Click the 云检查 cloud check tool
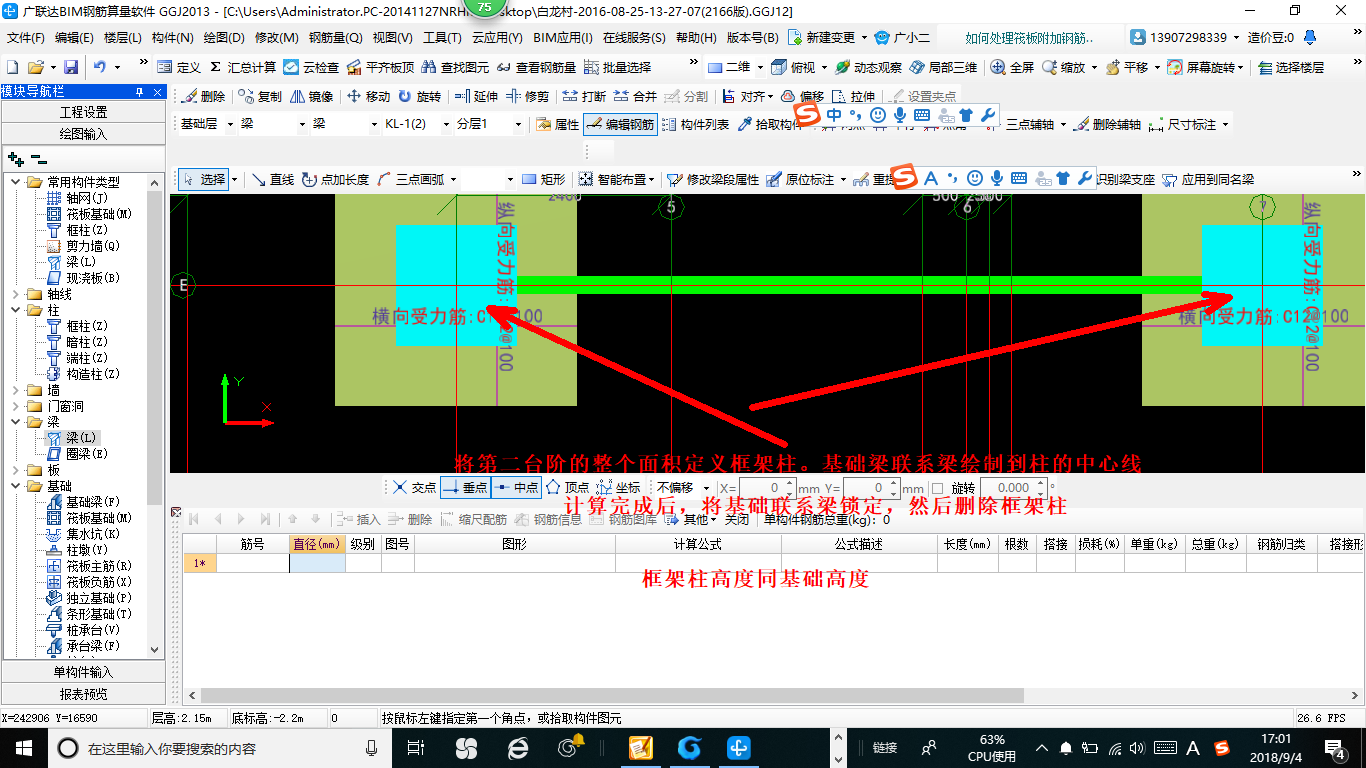This screenshot has height=768, width=1366. 311,67
